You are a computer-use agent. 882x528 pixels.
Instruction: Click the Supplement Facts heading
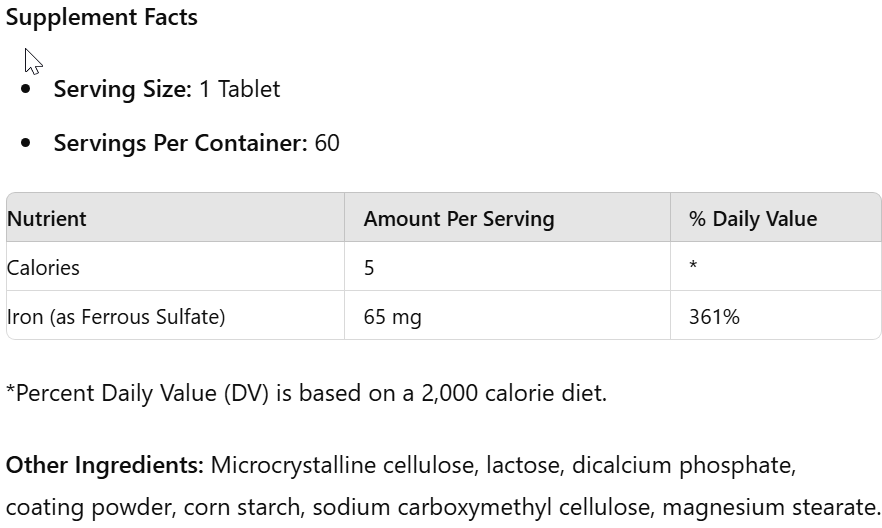tap(102, 18)
